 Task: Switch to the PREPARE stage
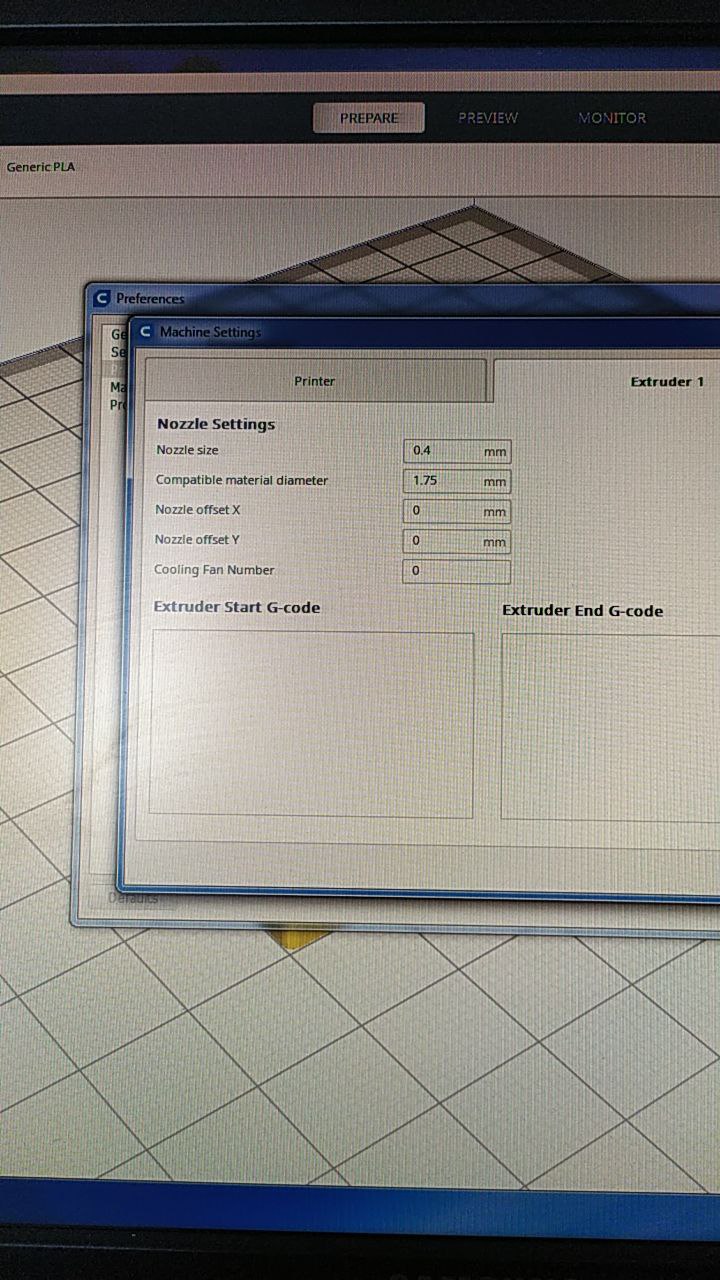tap(369, 118)
